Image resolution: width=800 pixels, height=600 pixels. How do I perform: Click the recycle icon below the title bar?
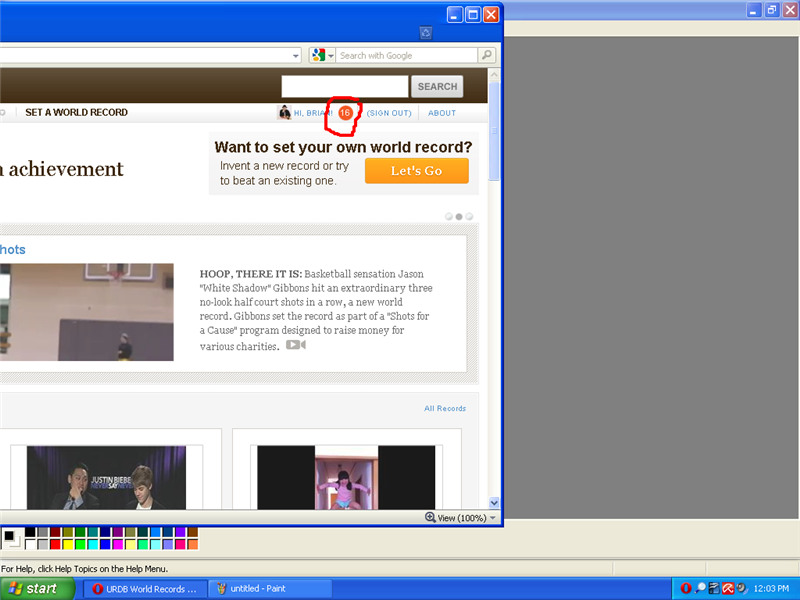tap(426, 33)
